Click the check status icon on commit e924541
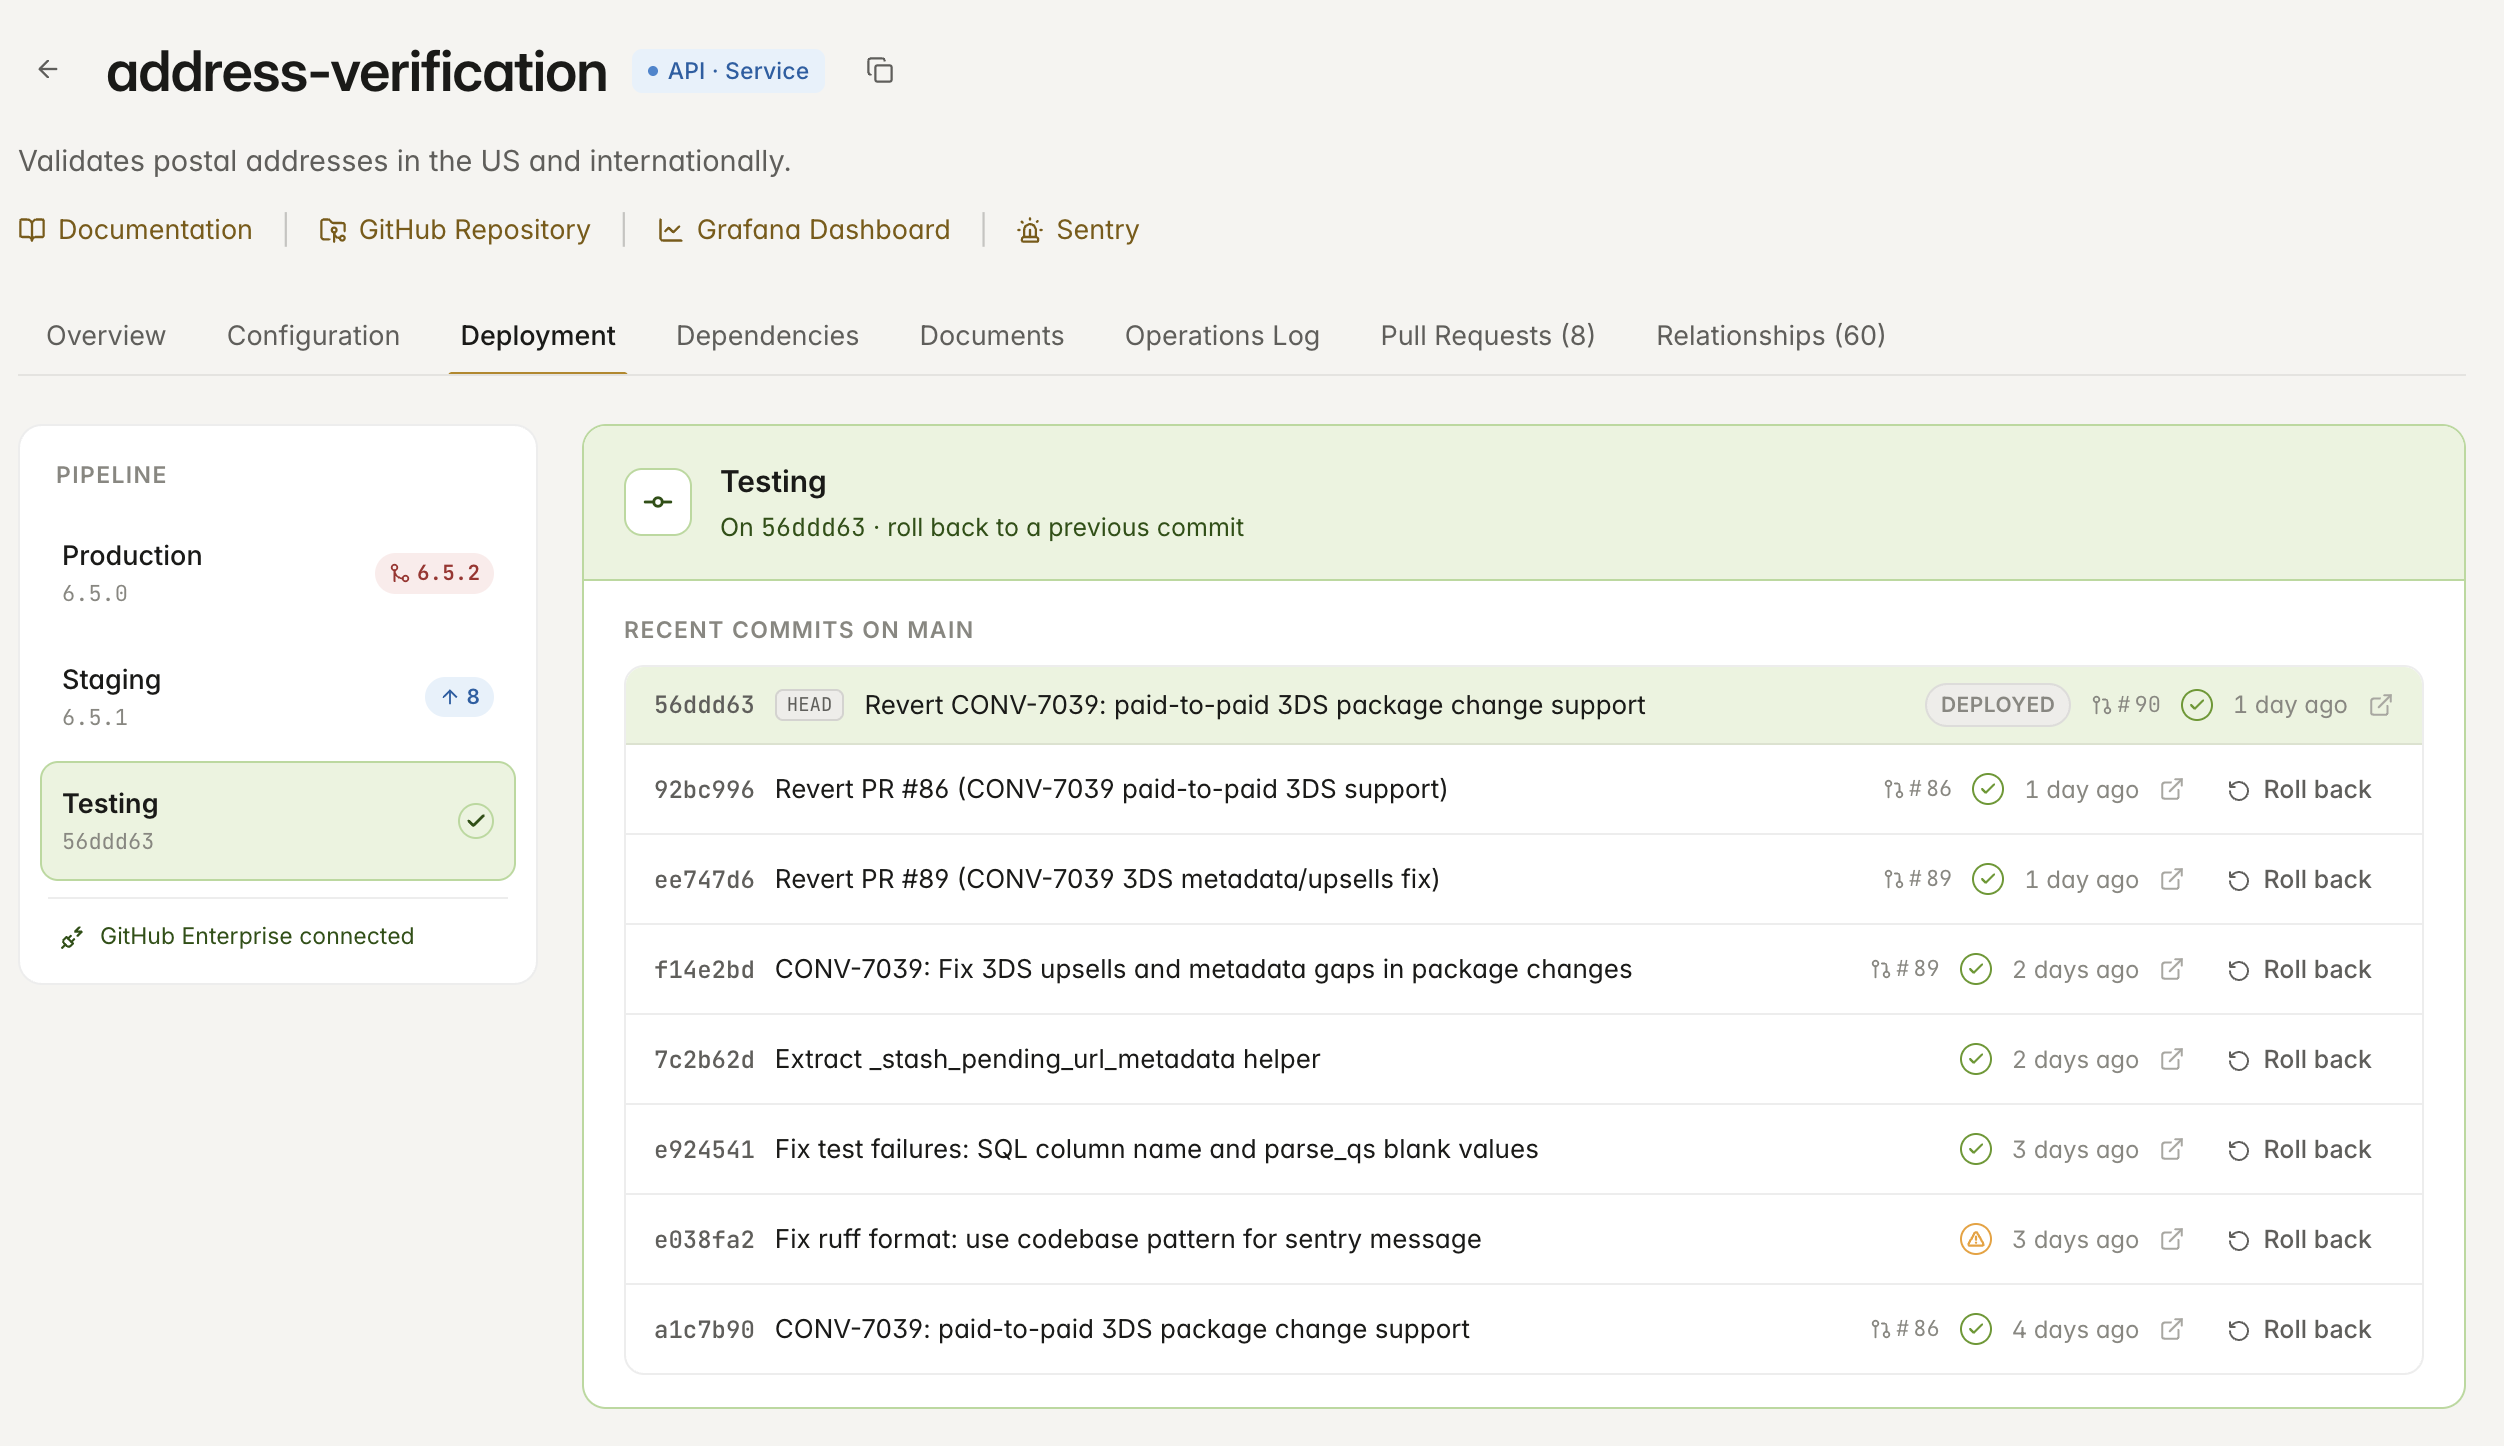This screenshot has width=2504, height=1446. click(x=1976, y=1149)
